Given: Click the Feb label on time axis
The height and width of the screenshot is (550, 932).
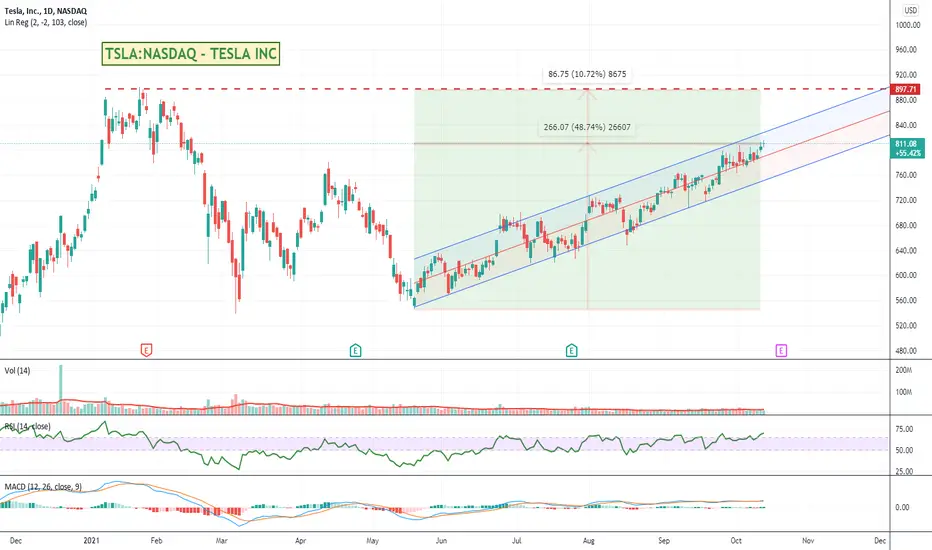Looking at the screenshot, I should (x=156, y=540).
